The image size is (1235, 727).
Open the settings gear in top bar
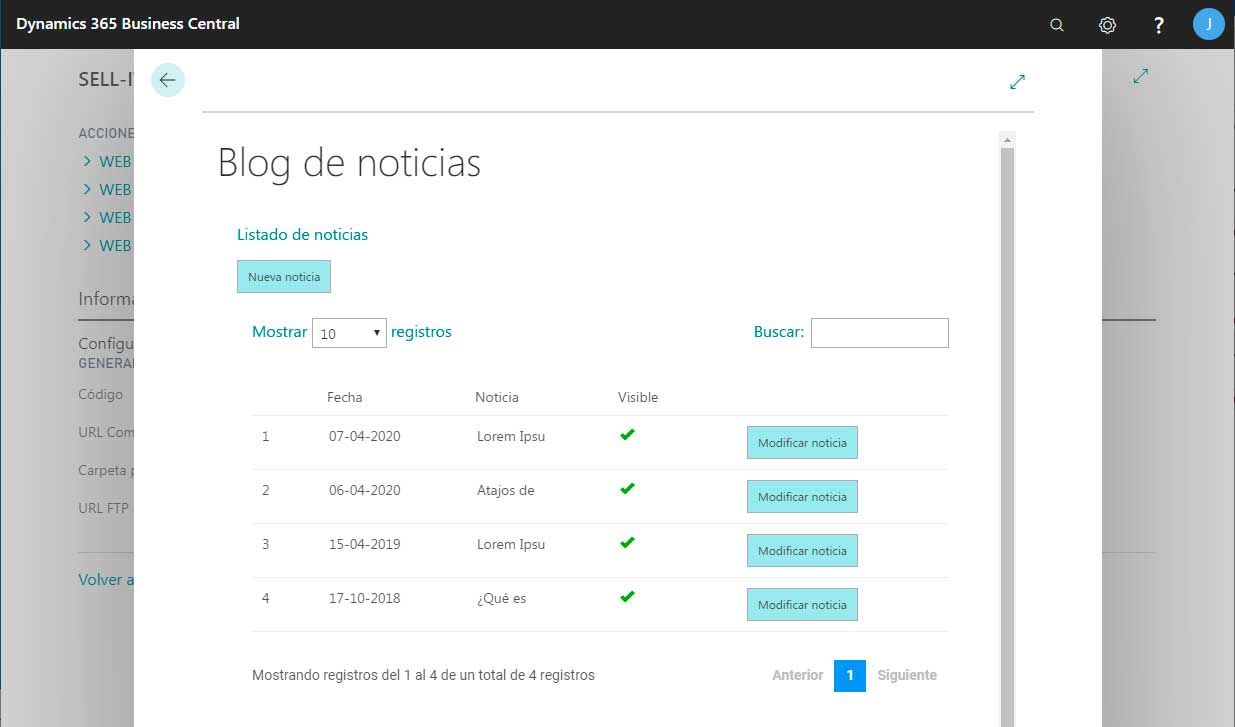[1107, 25]
